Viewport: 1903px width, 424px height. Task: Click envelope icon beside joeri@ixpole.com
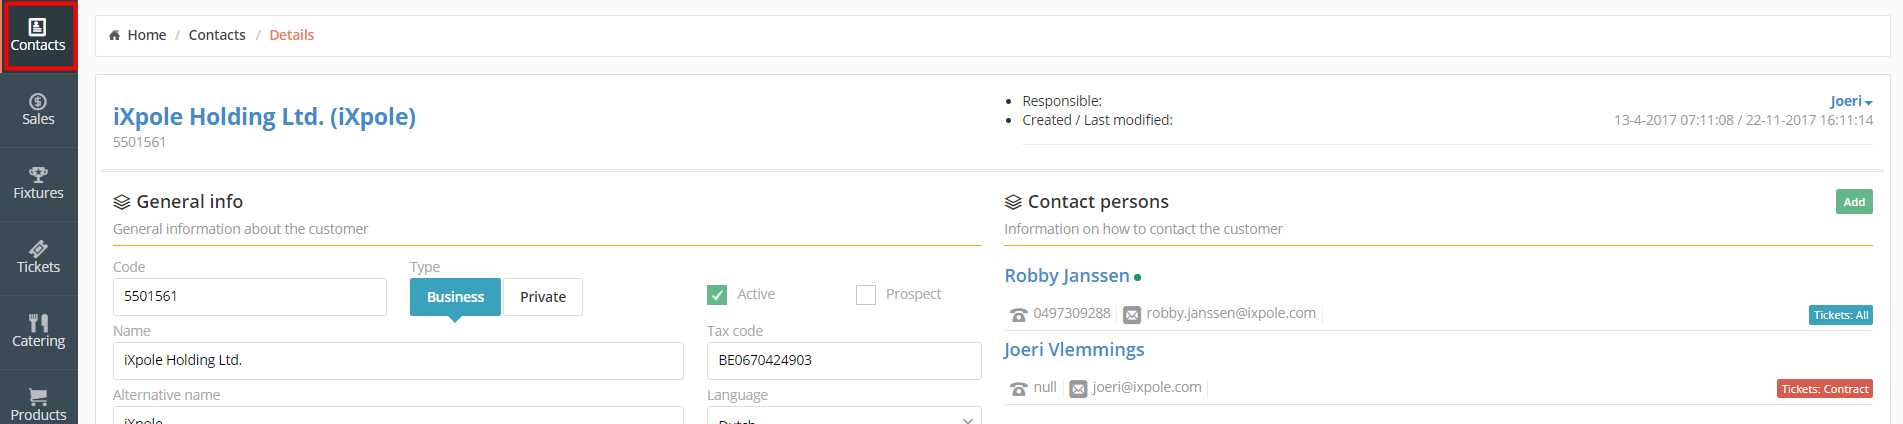(x=1078, y=389)
